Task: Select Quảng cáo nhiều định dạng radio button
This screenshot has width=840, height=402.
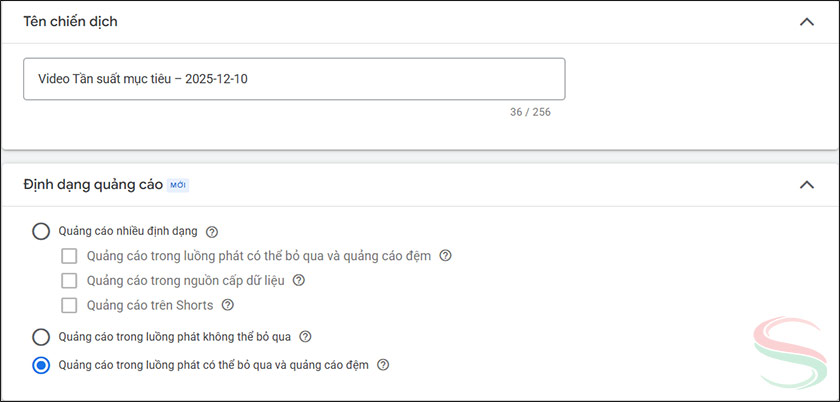Action: click(x=41, y=232)
